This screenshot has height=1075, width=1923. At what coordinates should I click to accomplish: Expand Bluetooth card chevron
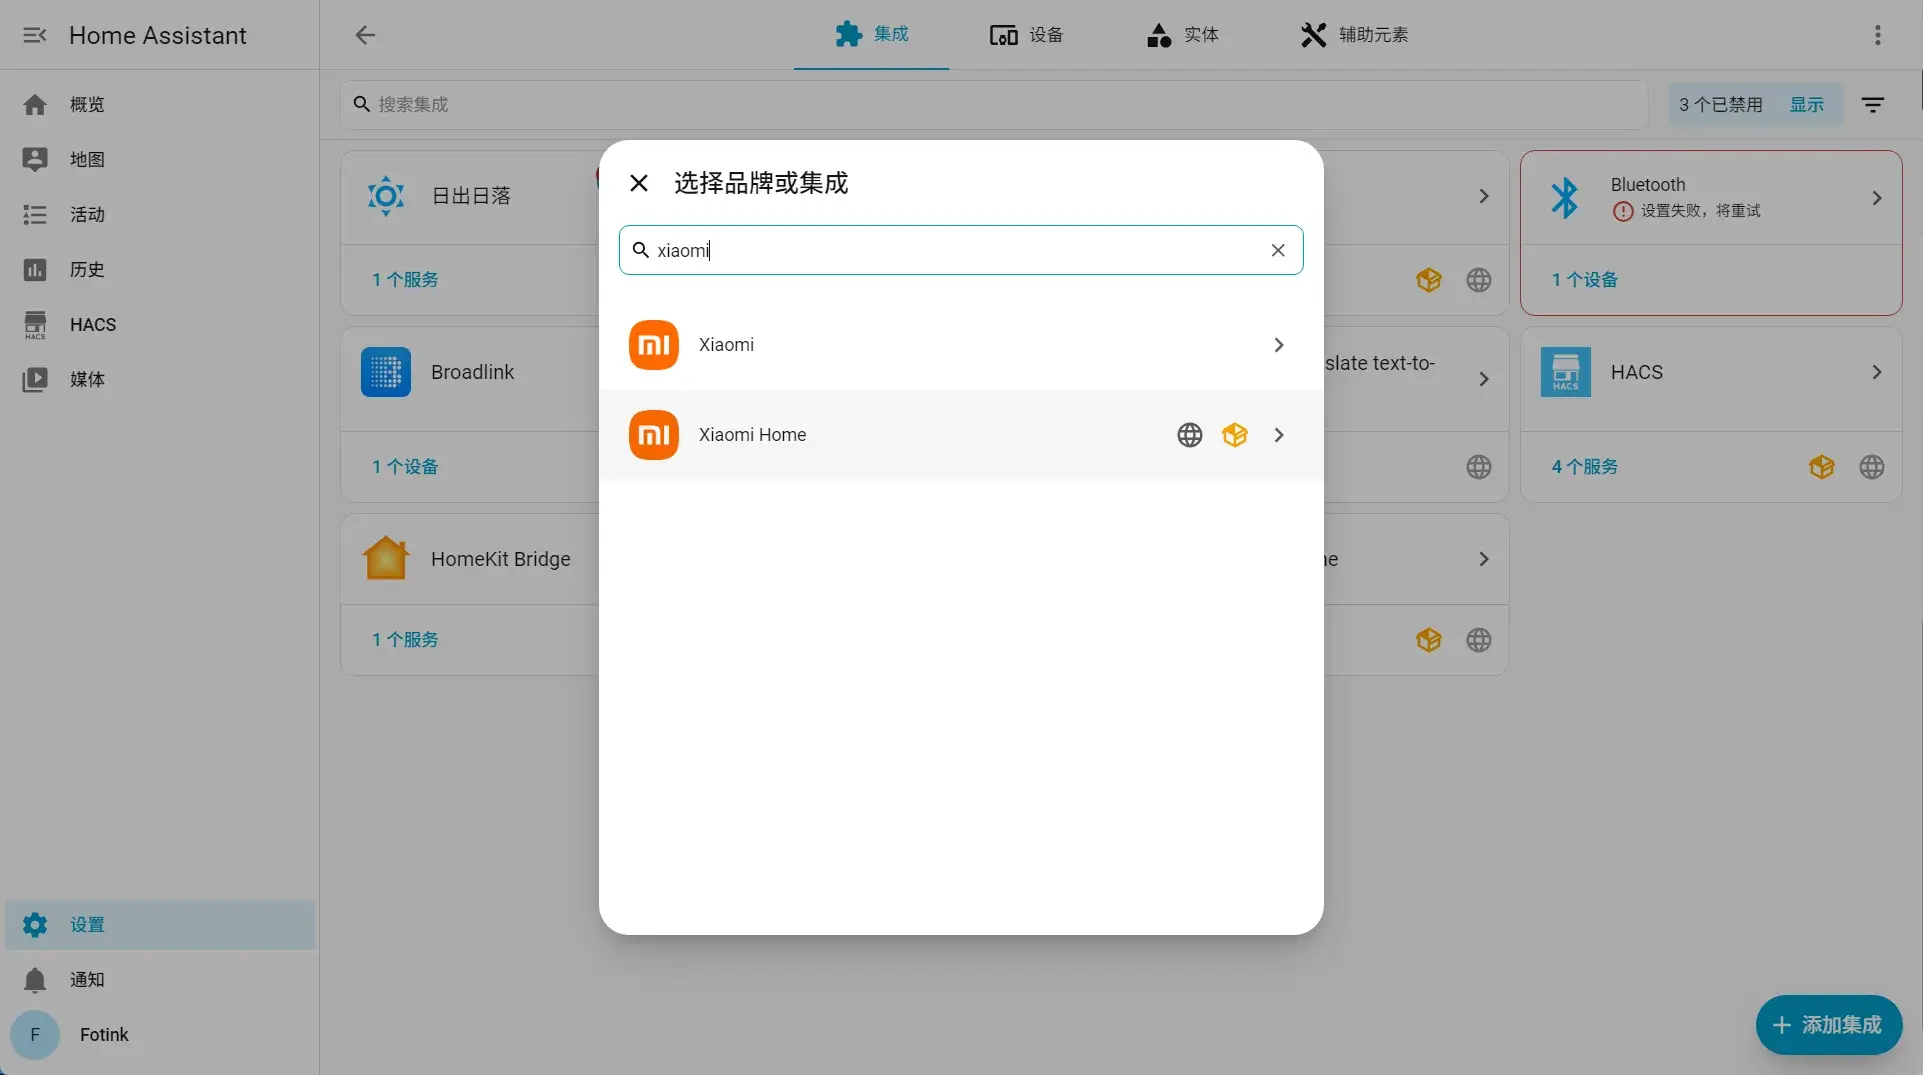click(x=1877, y=198)
